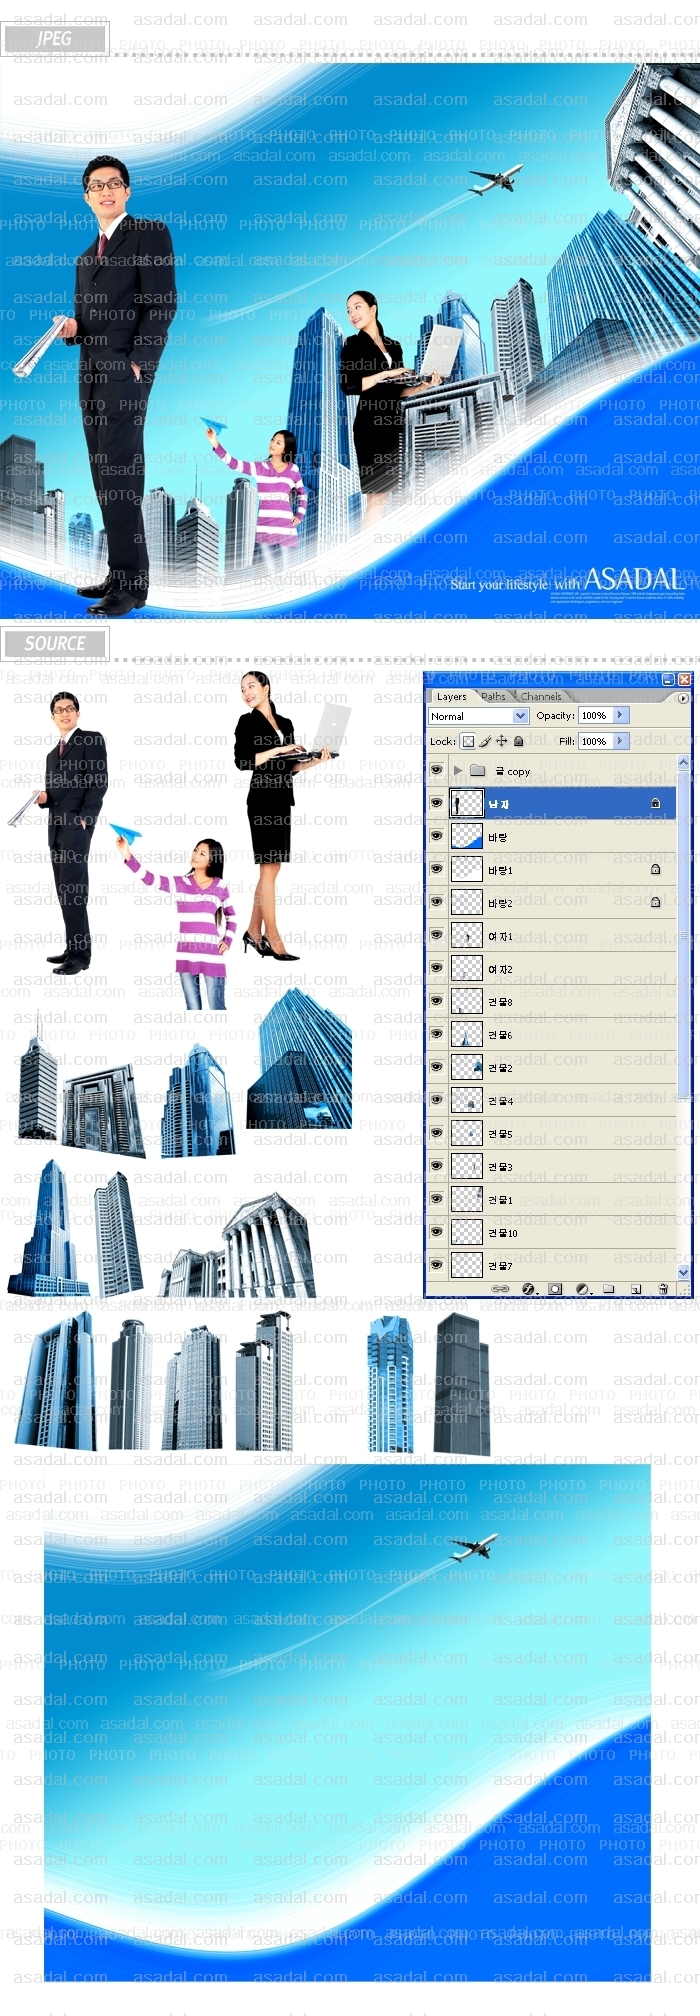This screenshot has height=2016, width=700.
Task: Click the add layer mask icon
Action: [x=555, y=1289]
